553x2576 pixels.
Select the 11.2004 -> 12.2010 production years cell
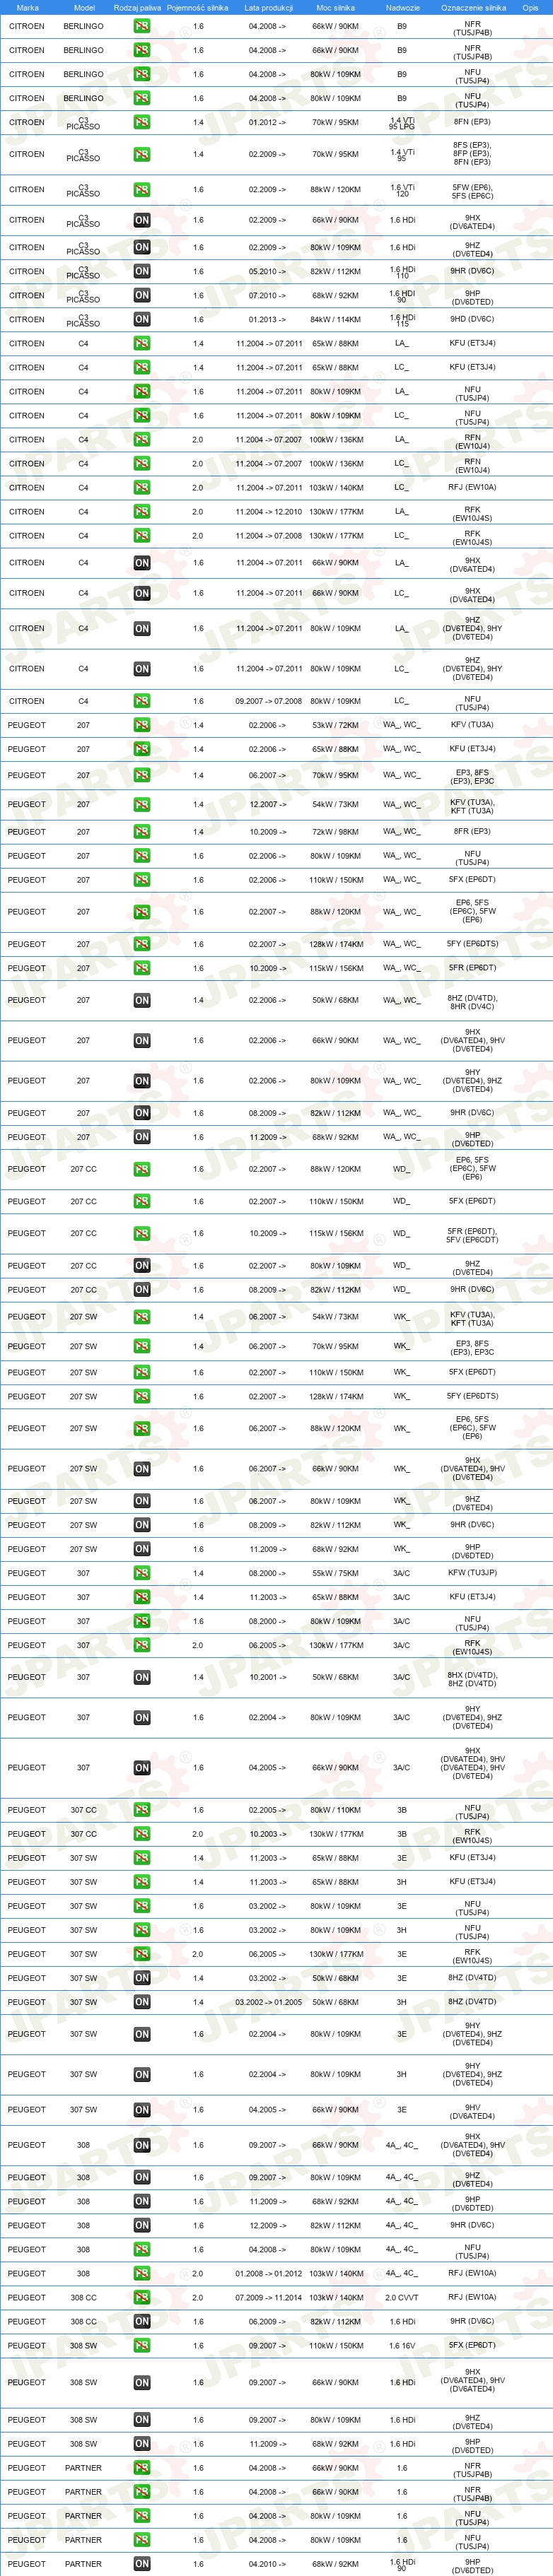point(268,511)
